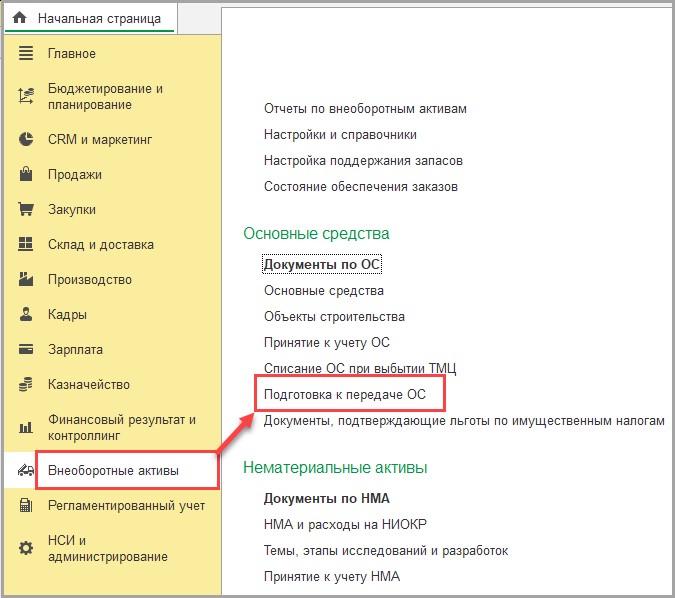Open НМА и расходы на НИОКР
The image size is (675, 598).
[x=345, y=524]
